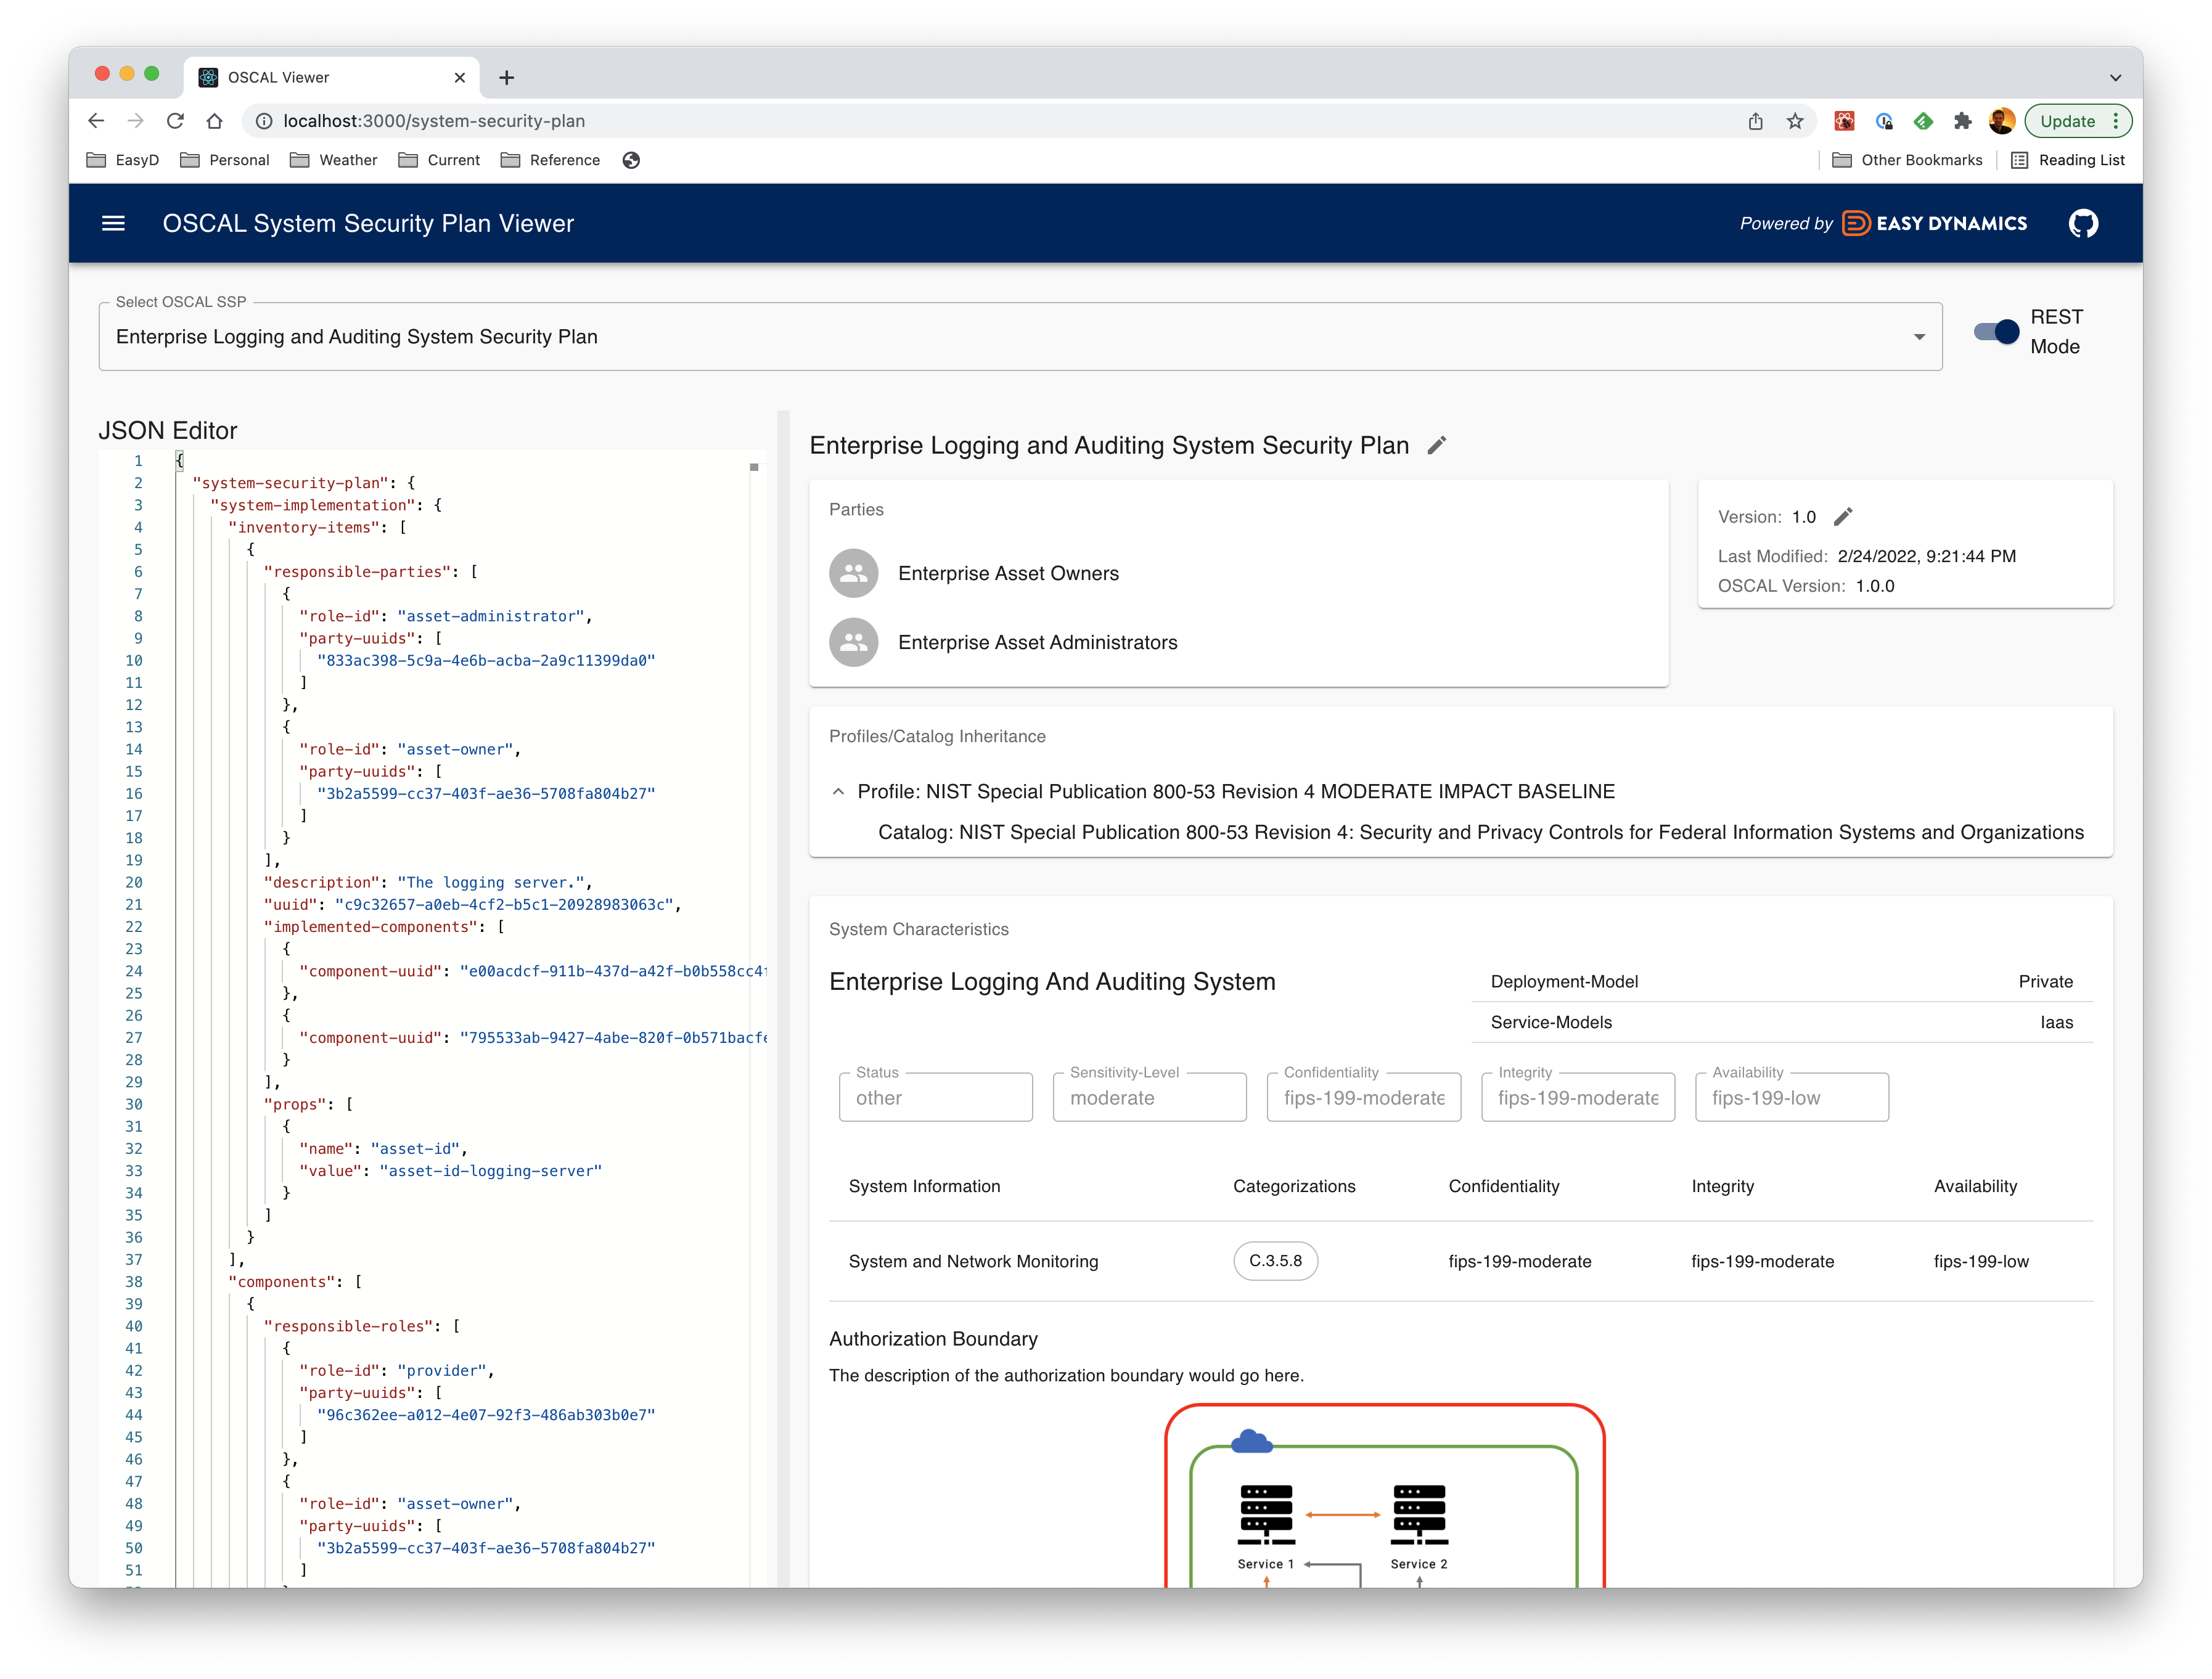Screen dimensions: 2212x1679
Task: Go forward in browser history
Action: click(136, 121)
